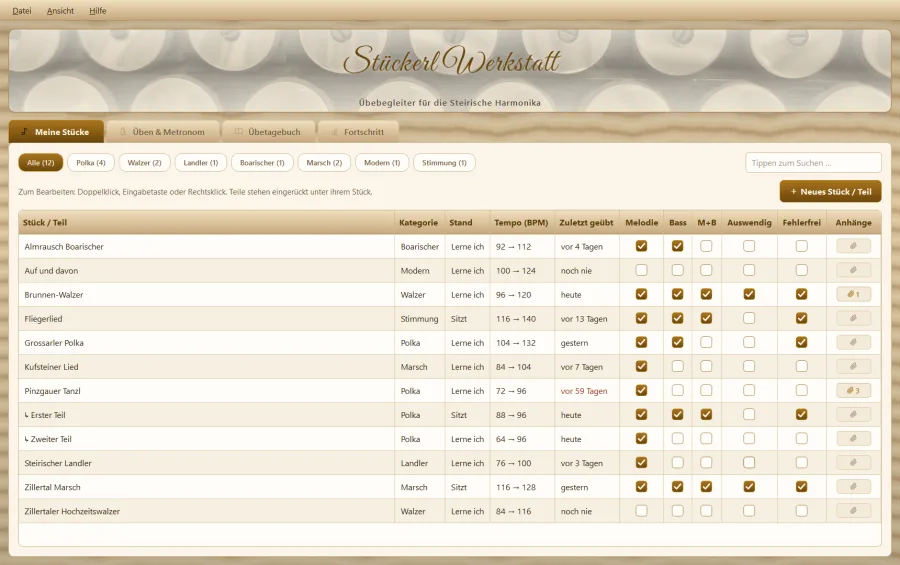The image size is (900, 565).
Task: Select the indented Erster Teil entry
Action: (x=45, y=415)
